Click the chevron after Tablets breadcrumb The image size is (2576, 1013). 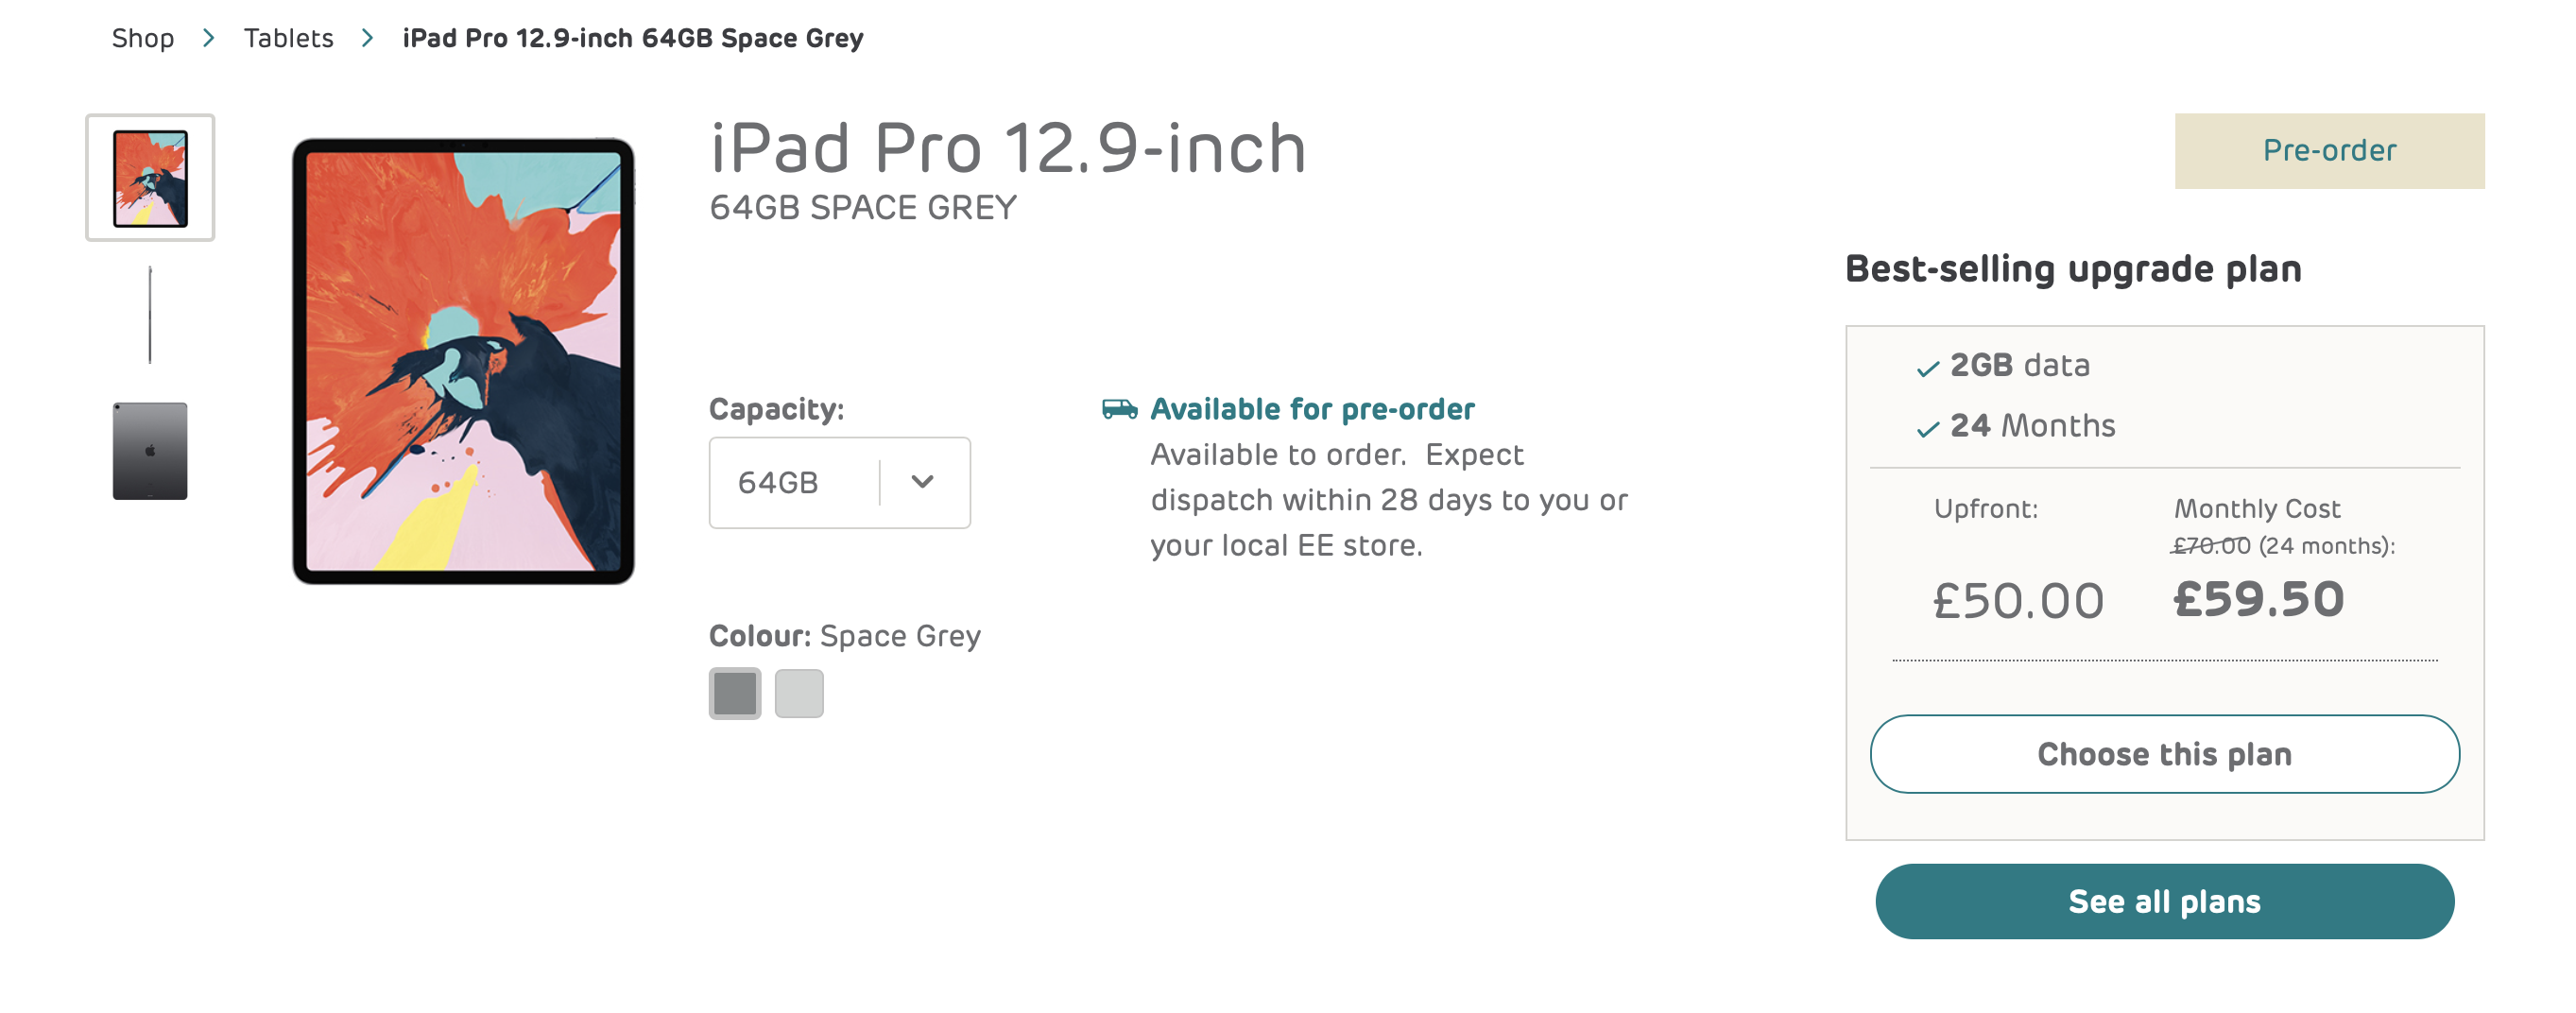[367, 38]
